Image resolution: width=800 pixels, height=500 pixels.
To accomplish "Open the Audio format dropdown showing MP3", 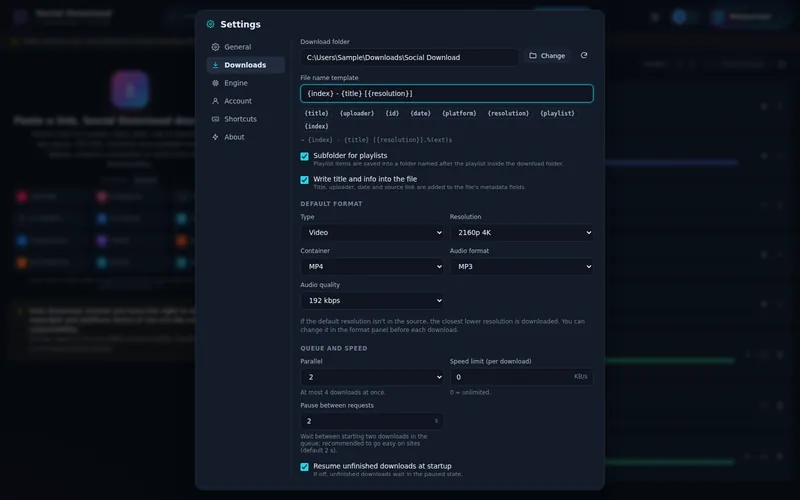I will (x=521, y=266).
